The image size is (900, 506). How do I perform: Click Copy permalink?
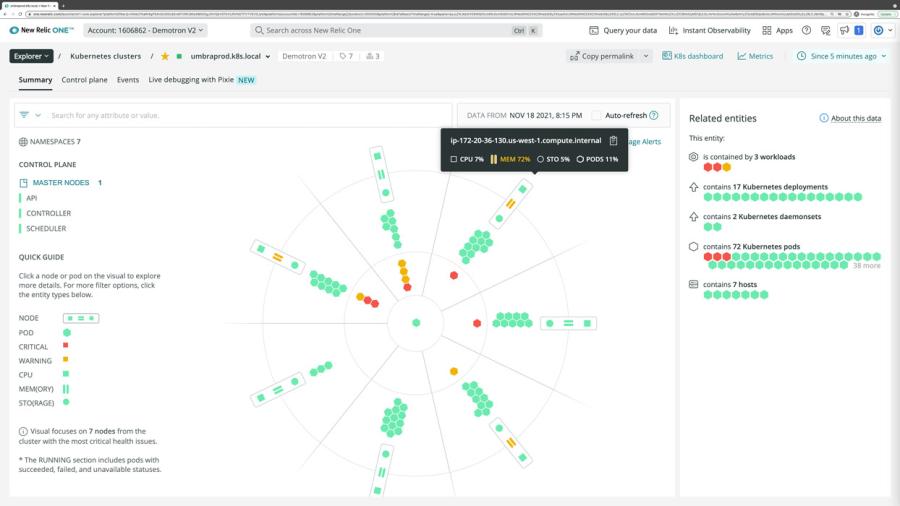tap(602, 56)
